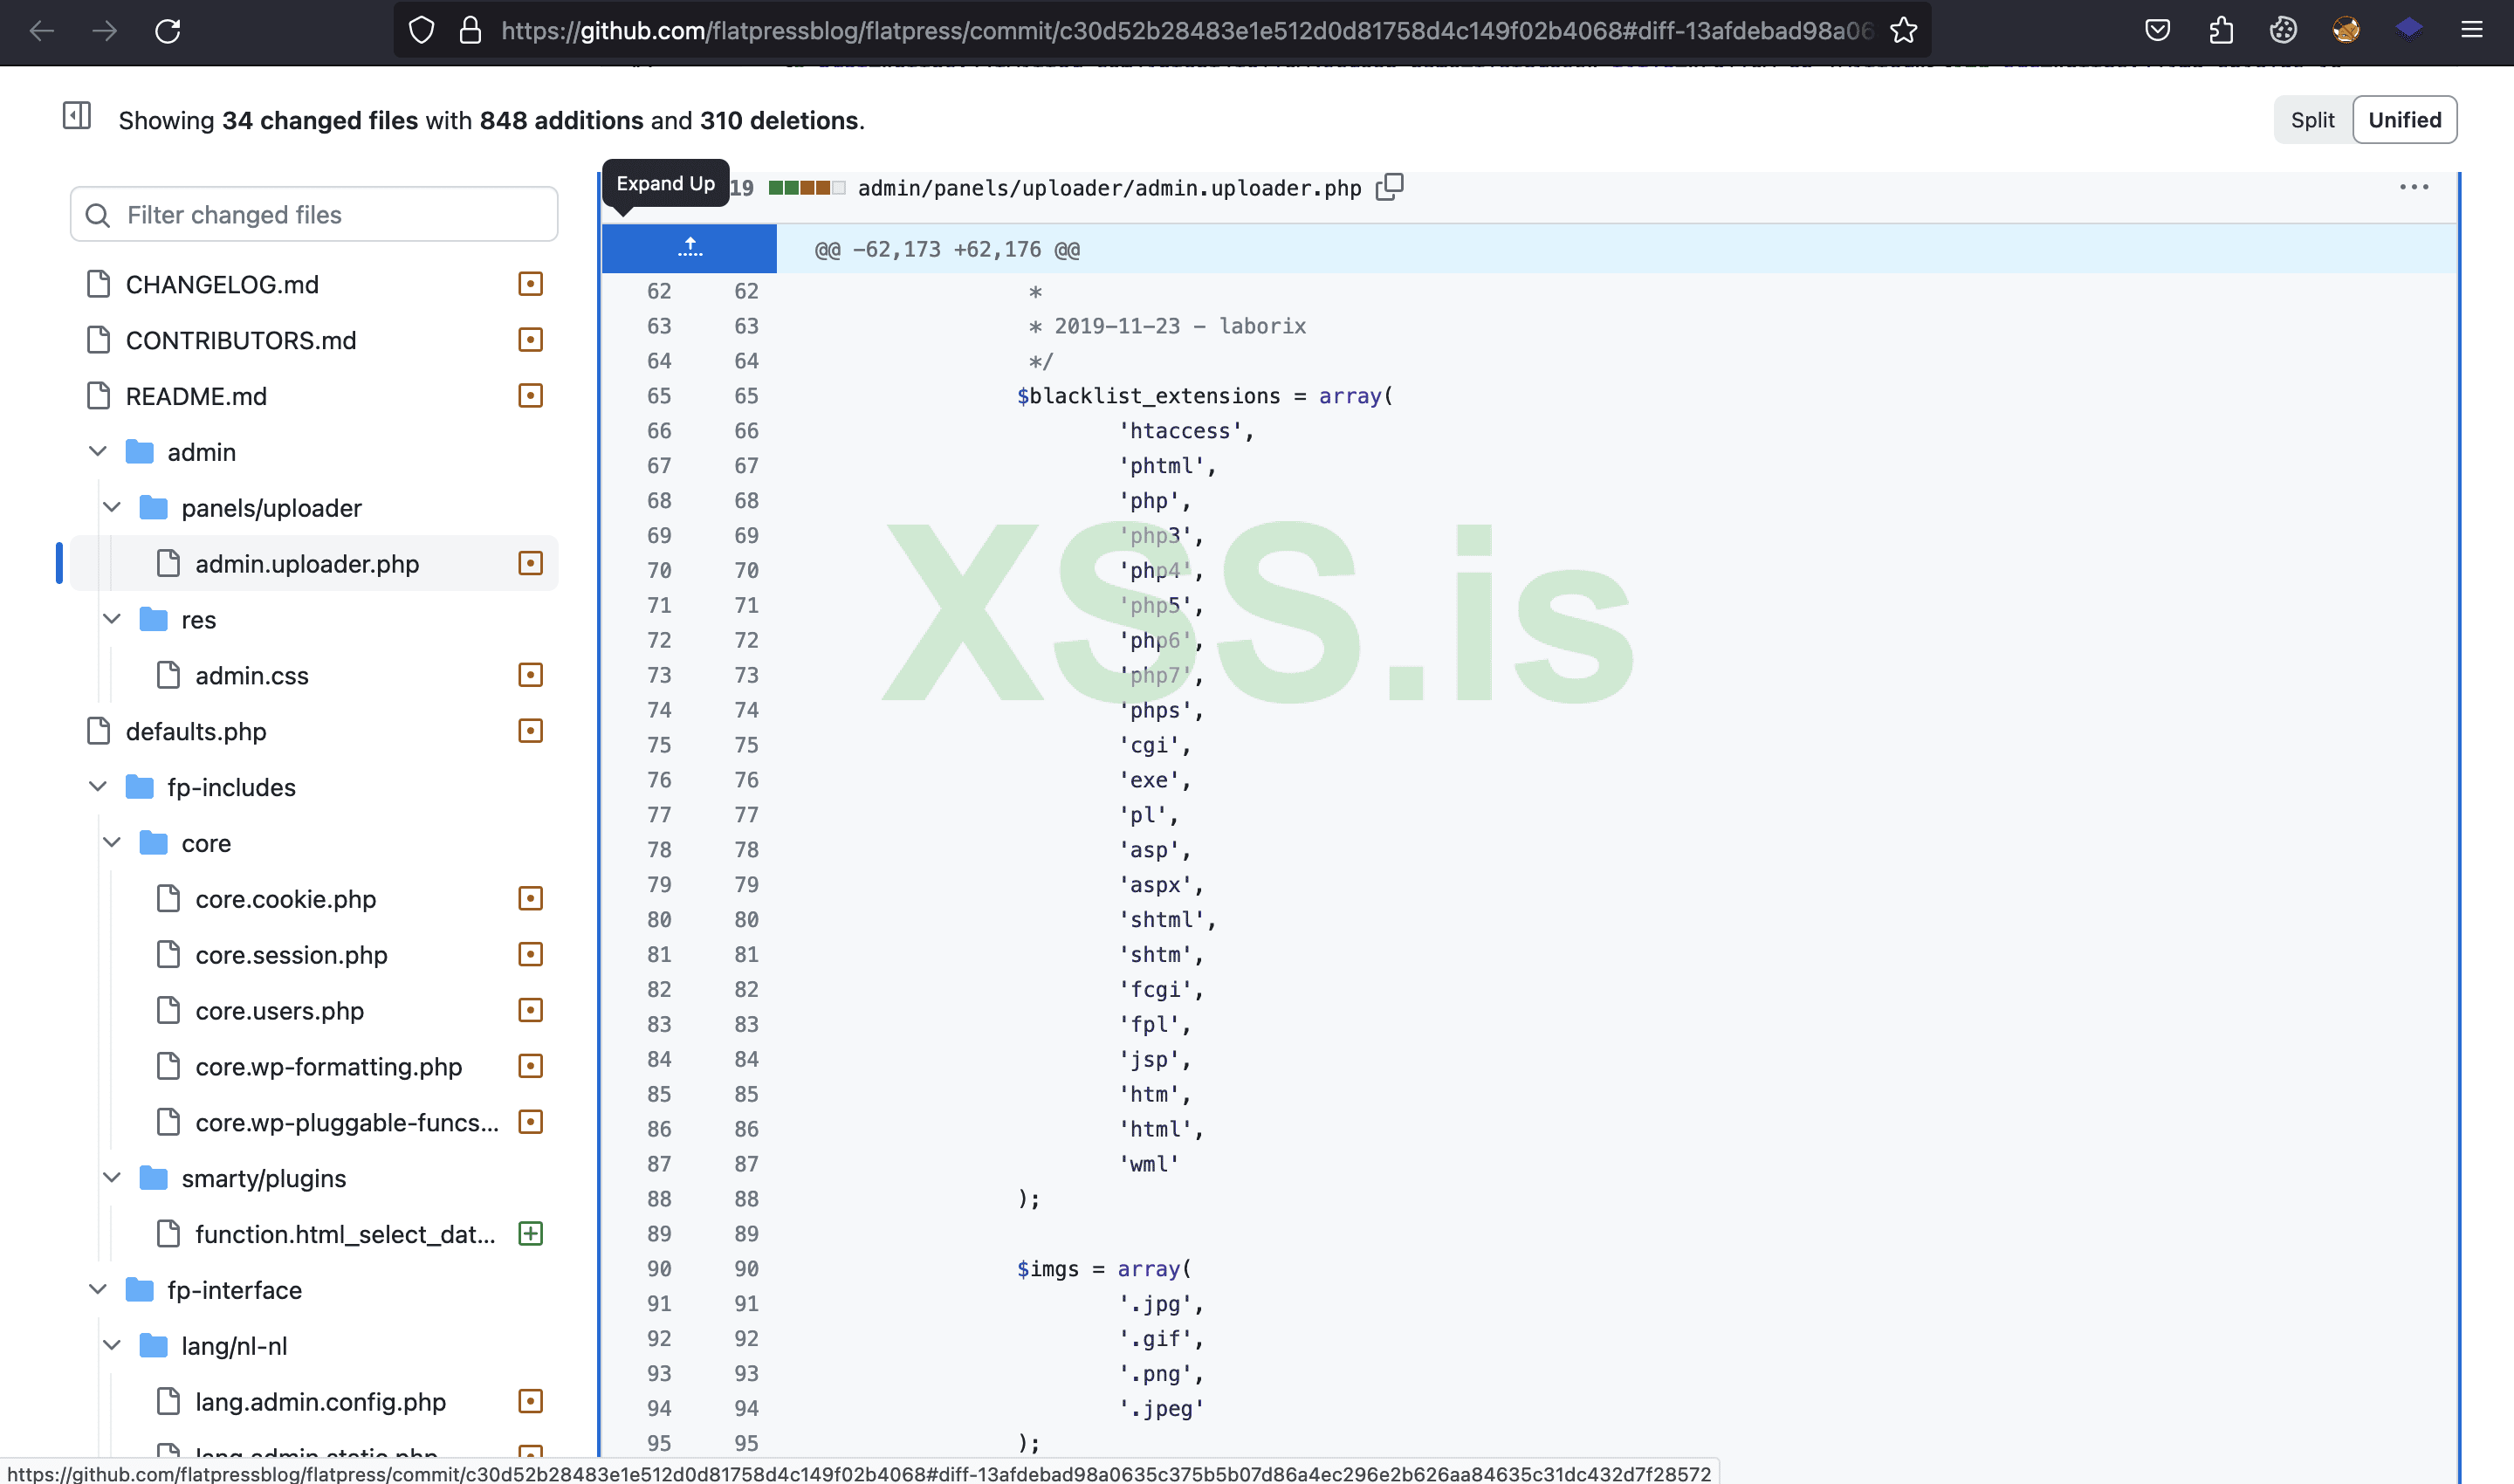Screen dimensions: 2514x1484
Task: Open the Firefox account avatar menu
Action: (2347, 30)
